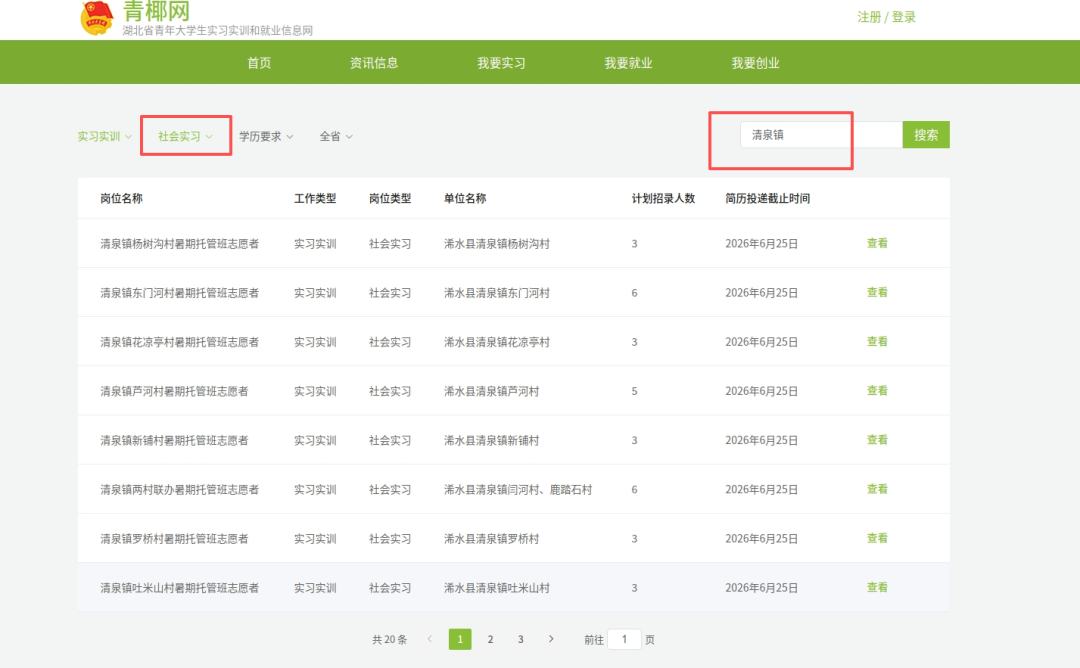This screenshot has width=1080, height=668.
Task: Open 我要就业 navigation item
Action: tap(628, 63)
